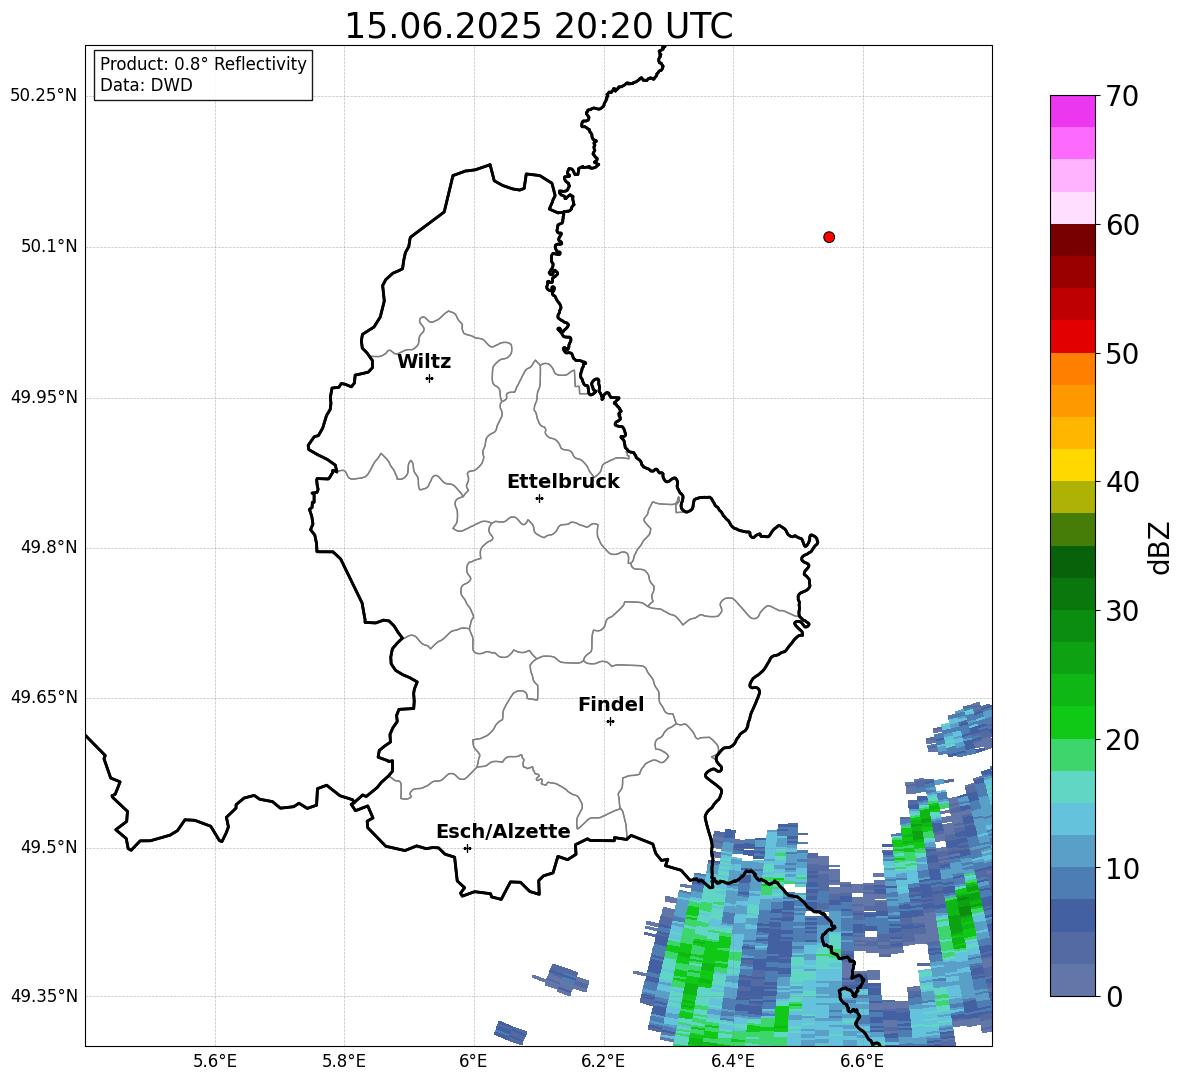Click the 10 colorbar tick label

(1122, 868)
